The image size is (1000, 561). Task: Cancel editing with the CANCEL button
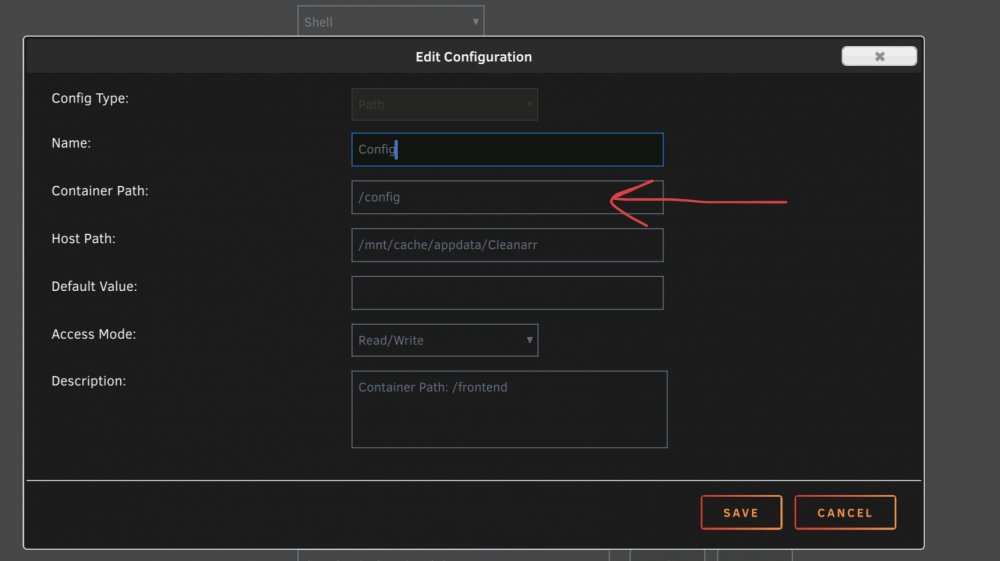[x=845, y=513]
